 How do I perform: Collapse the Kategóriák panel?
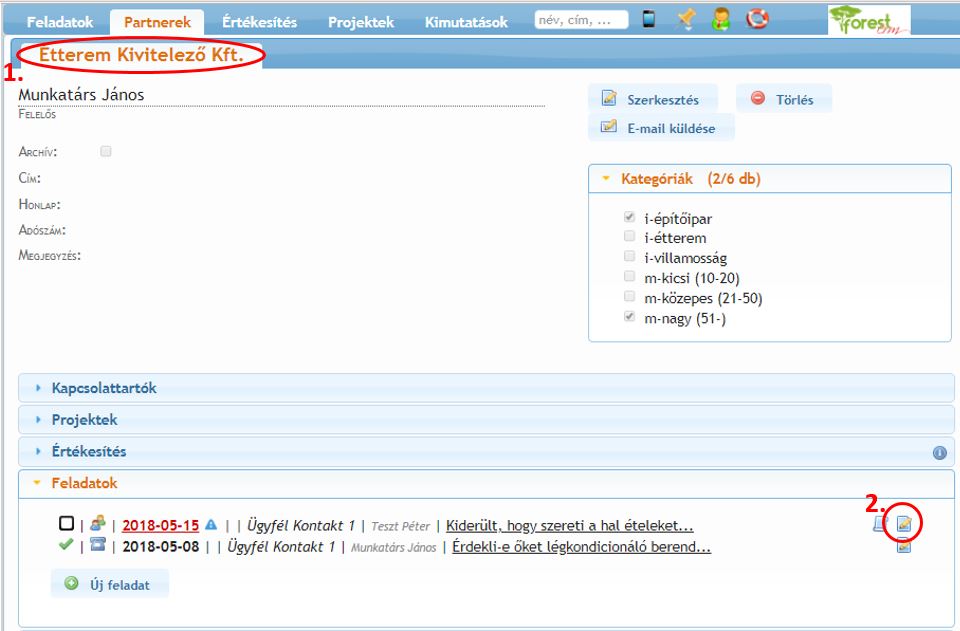tap(690, 180)
